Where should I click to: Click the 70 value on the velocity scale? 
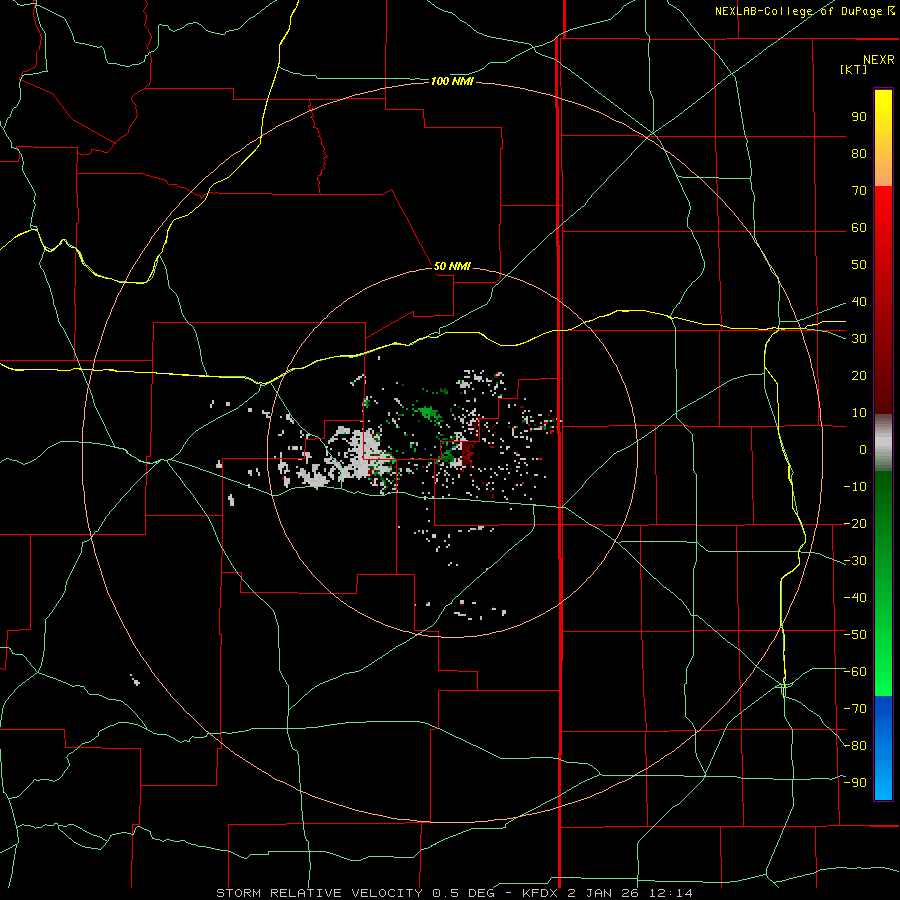click(859, 191)
